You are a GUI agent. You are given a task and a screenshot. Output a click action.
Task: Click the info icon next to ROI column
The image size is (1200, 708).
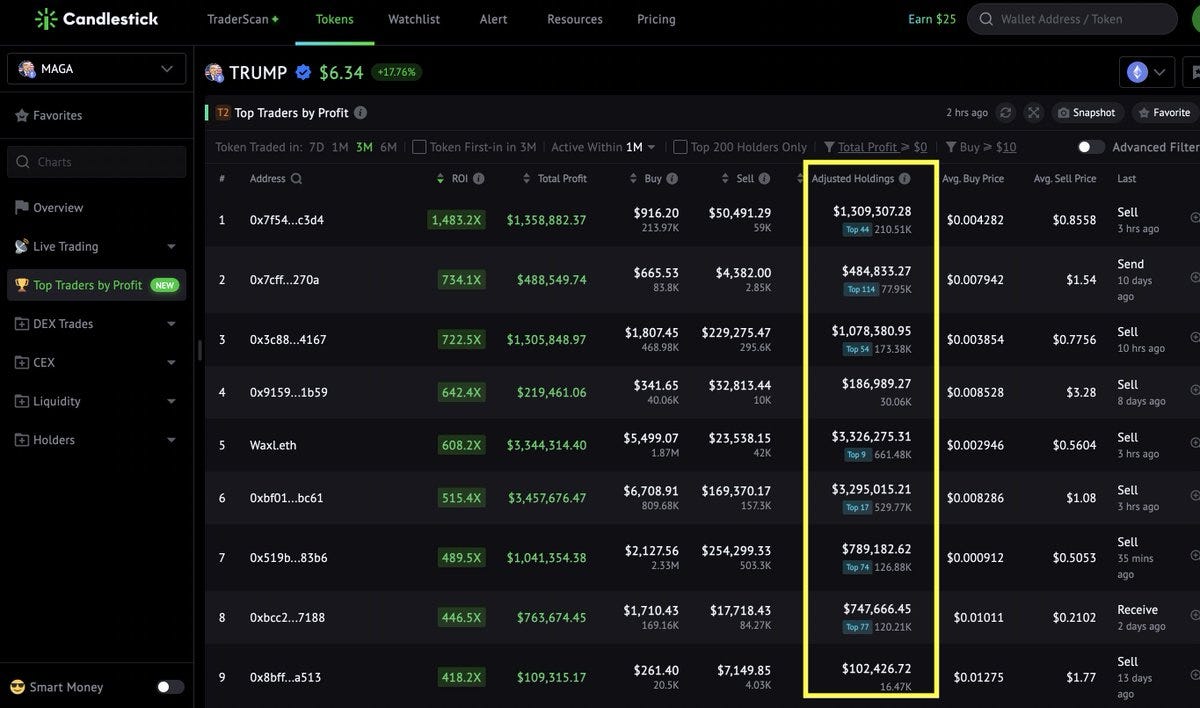[479, 179]
